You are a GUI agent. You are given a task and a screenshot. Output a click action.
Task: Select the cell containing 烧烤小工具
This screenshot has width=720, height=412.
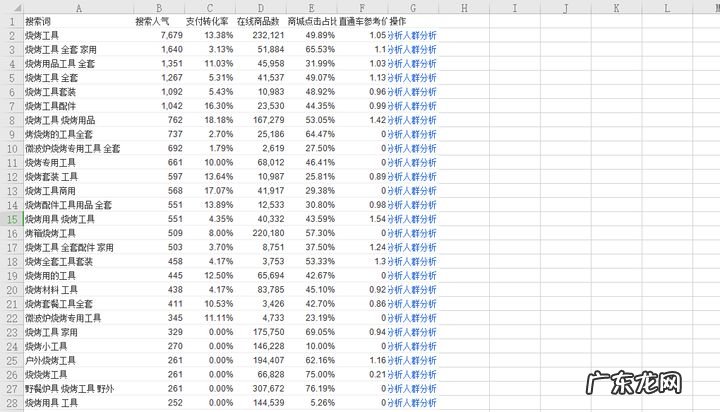coord(79,346)
